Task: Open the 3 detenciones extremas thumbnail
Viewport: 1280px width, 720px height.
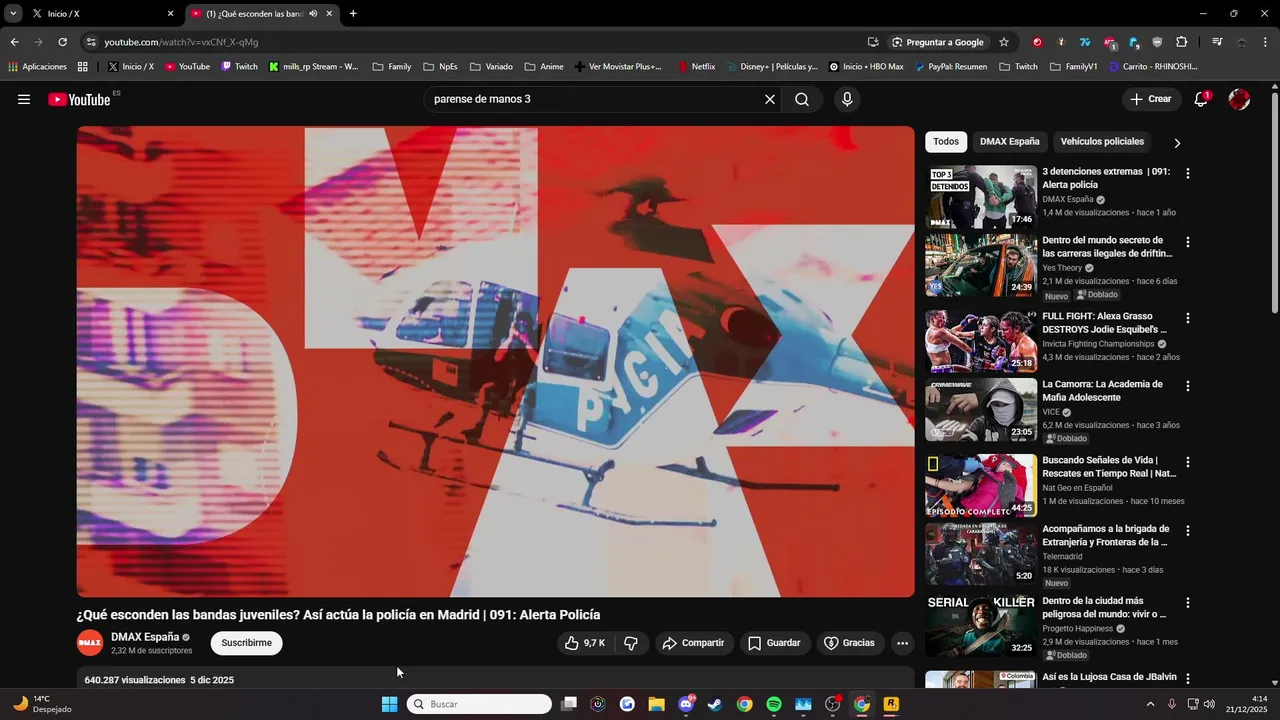Action: coord(981,197)
